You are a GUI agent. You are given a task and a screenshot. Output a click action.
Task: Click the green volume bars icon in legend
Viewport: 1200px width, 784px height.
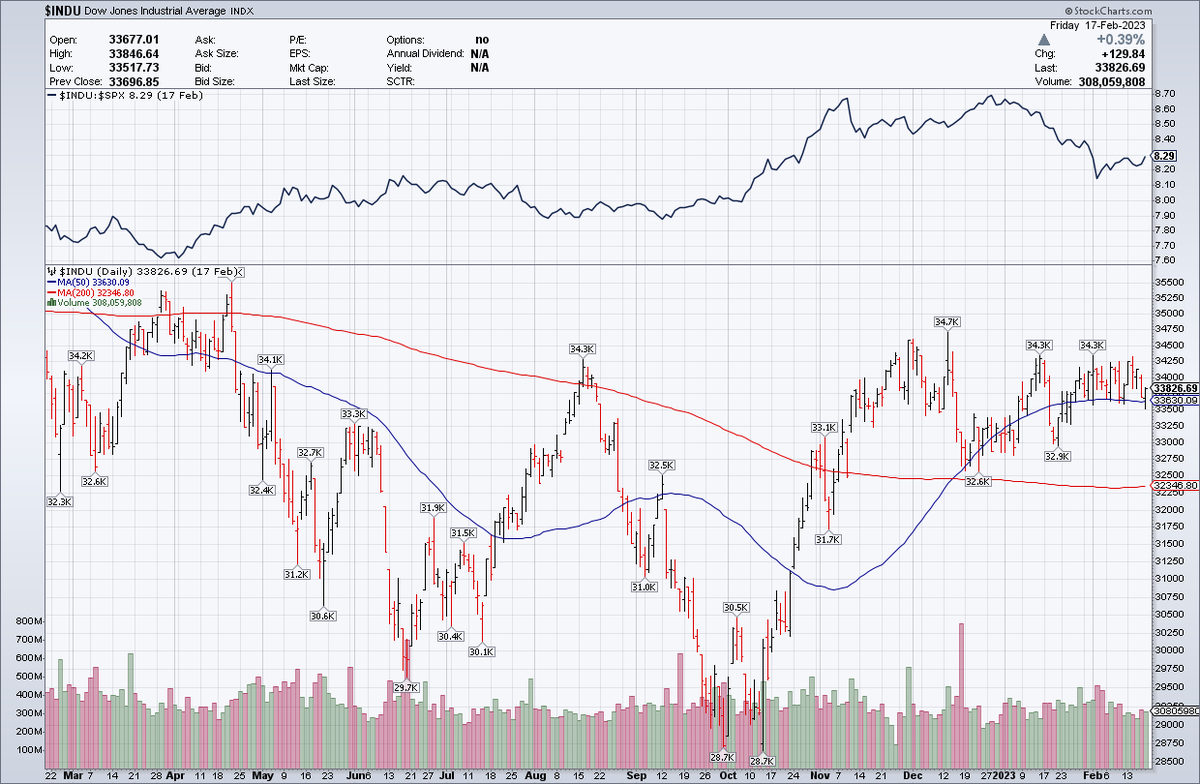pyautogui.click(x=52, y=302)
